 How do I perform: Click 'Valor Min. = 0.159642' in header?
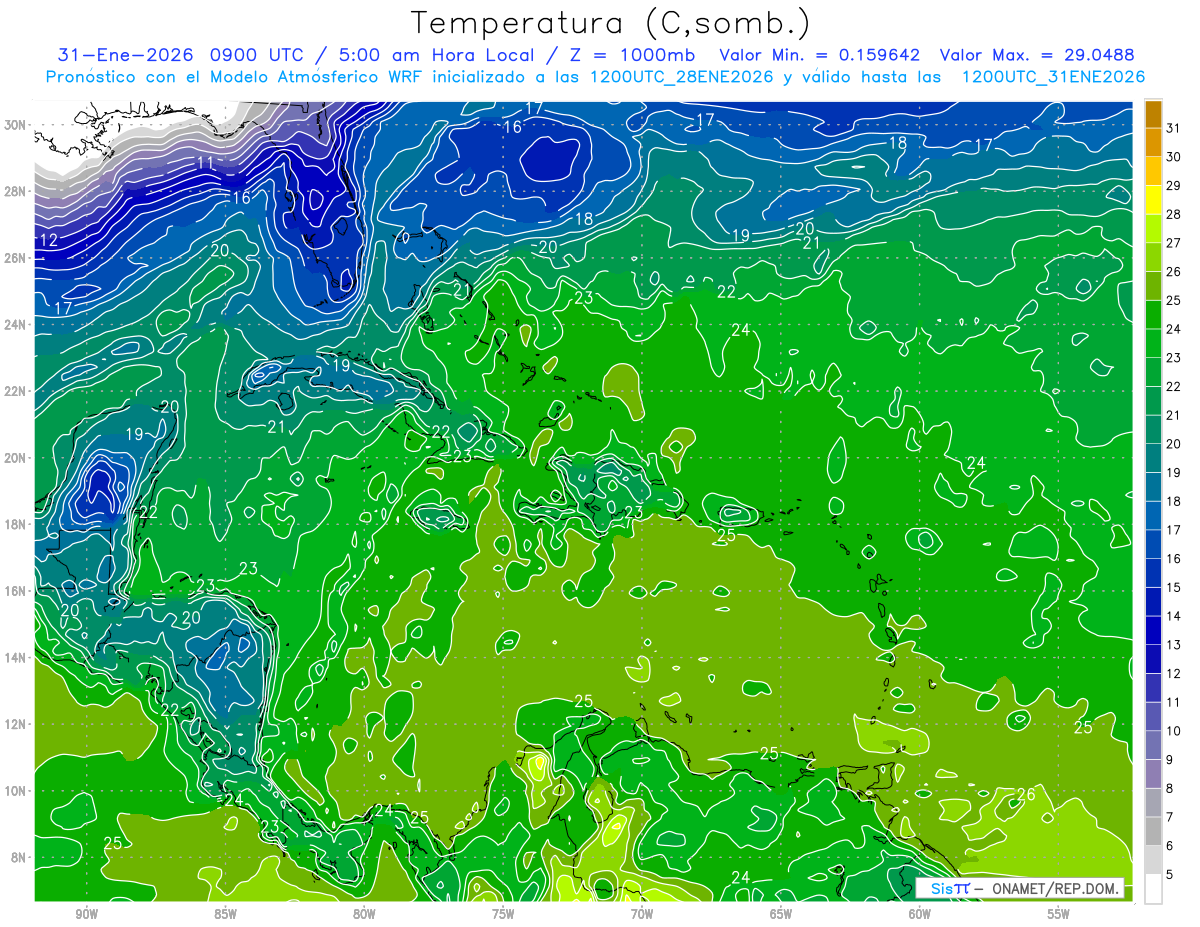820,55
